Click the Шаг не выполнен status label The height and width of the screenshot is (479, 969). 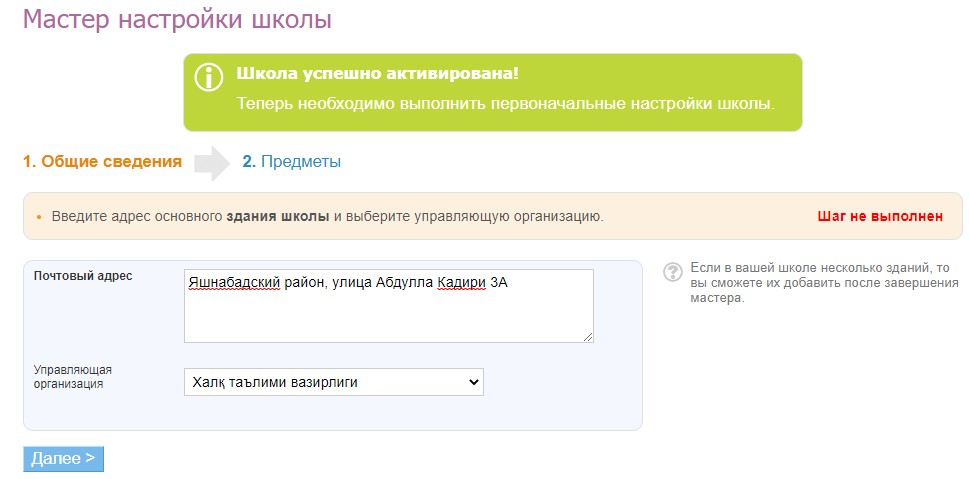880,216
